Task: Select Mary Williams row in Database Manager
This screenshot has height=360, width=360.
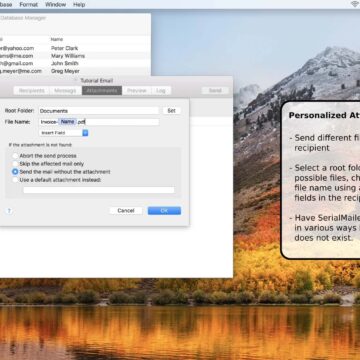Action: coord(75,56)
